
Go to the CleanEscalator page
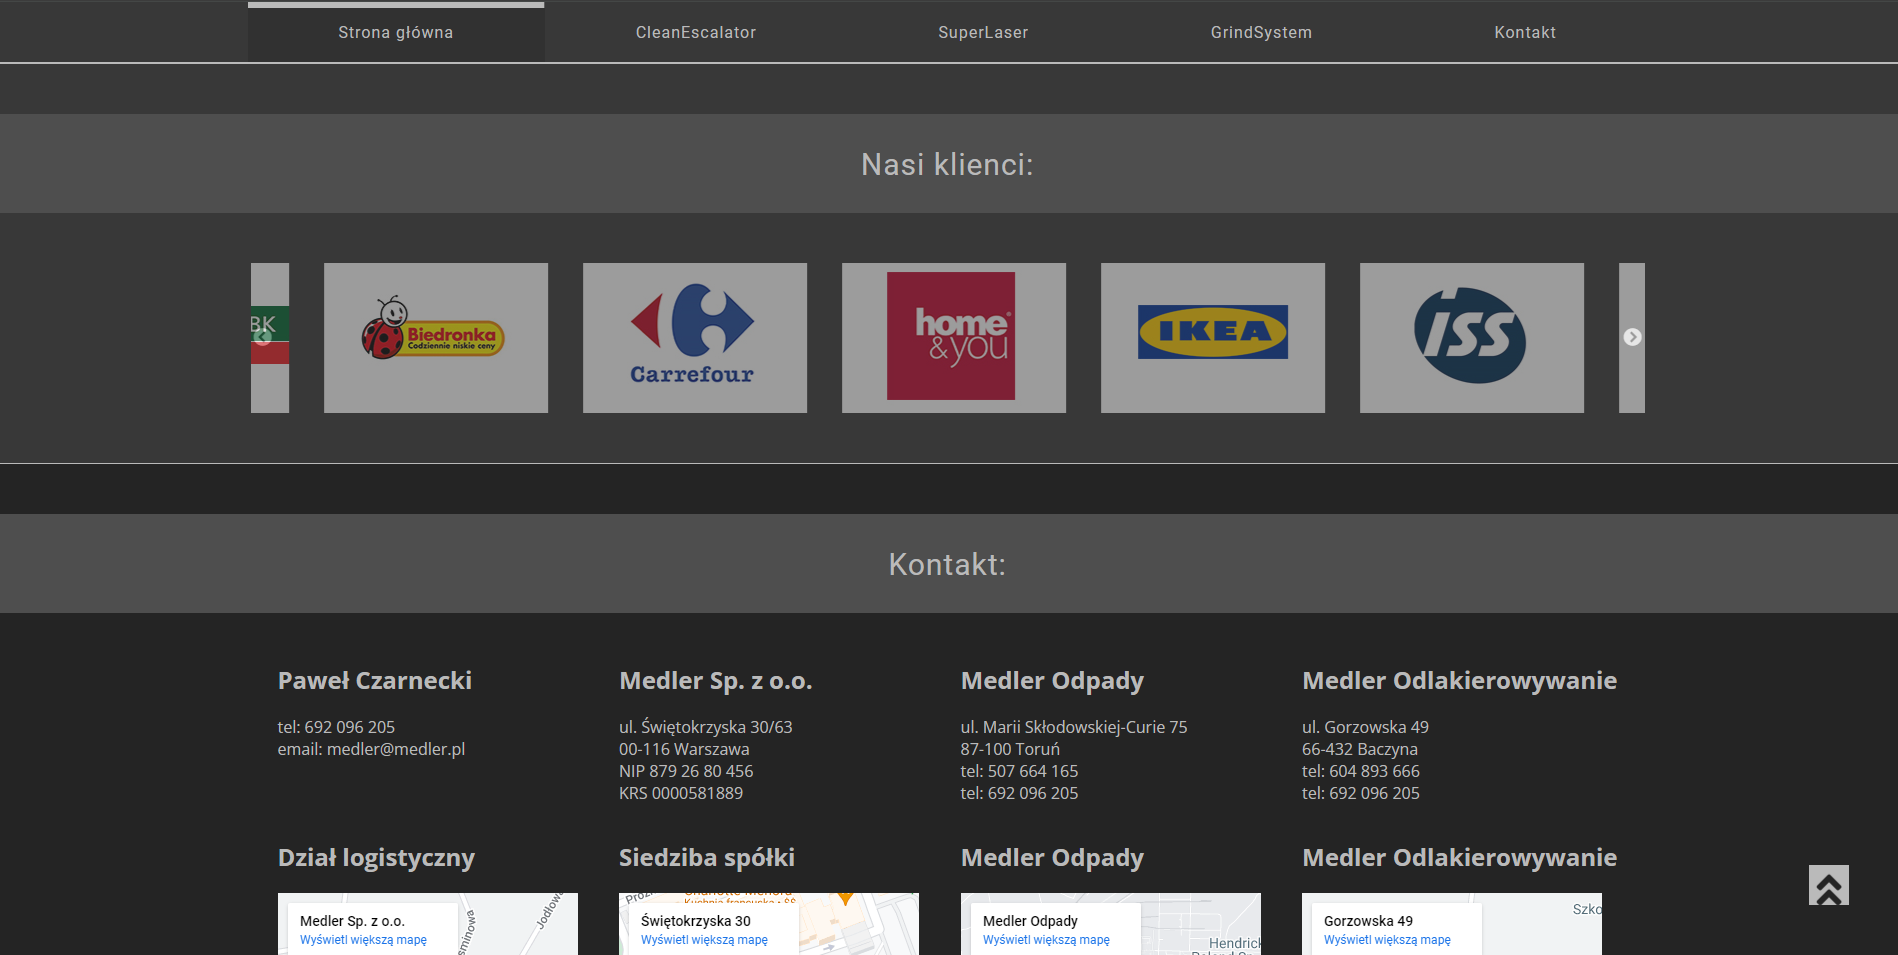click(x=696, y=33)
